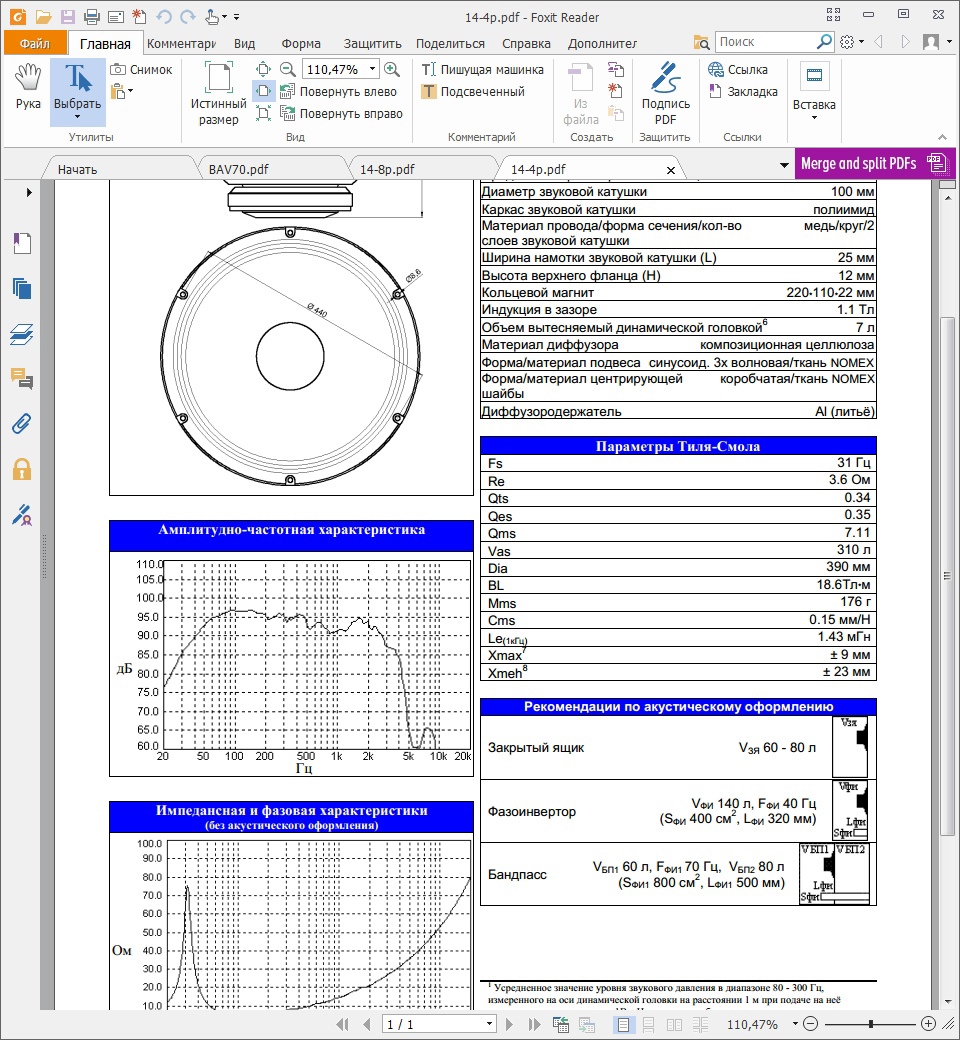Screen dimensions: 960x1040
Task: Toggle the Пишущая машинка typewriter tool
Action: tap(483, 70)
